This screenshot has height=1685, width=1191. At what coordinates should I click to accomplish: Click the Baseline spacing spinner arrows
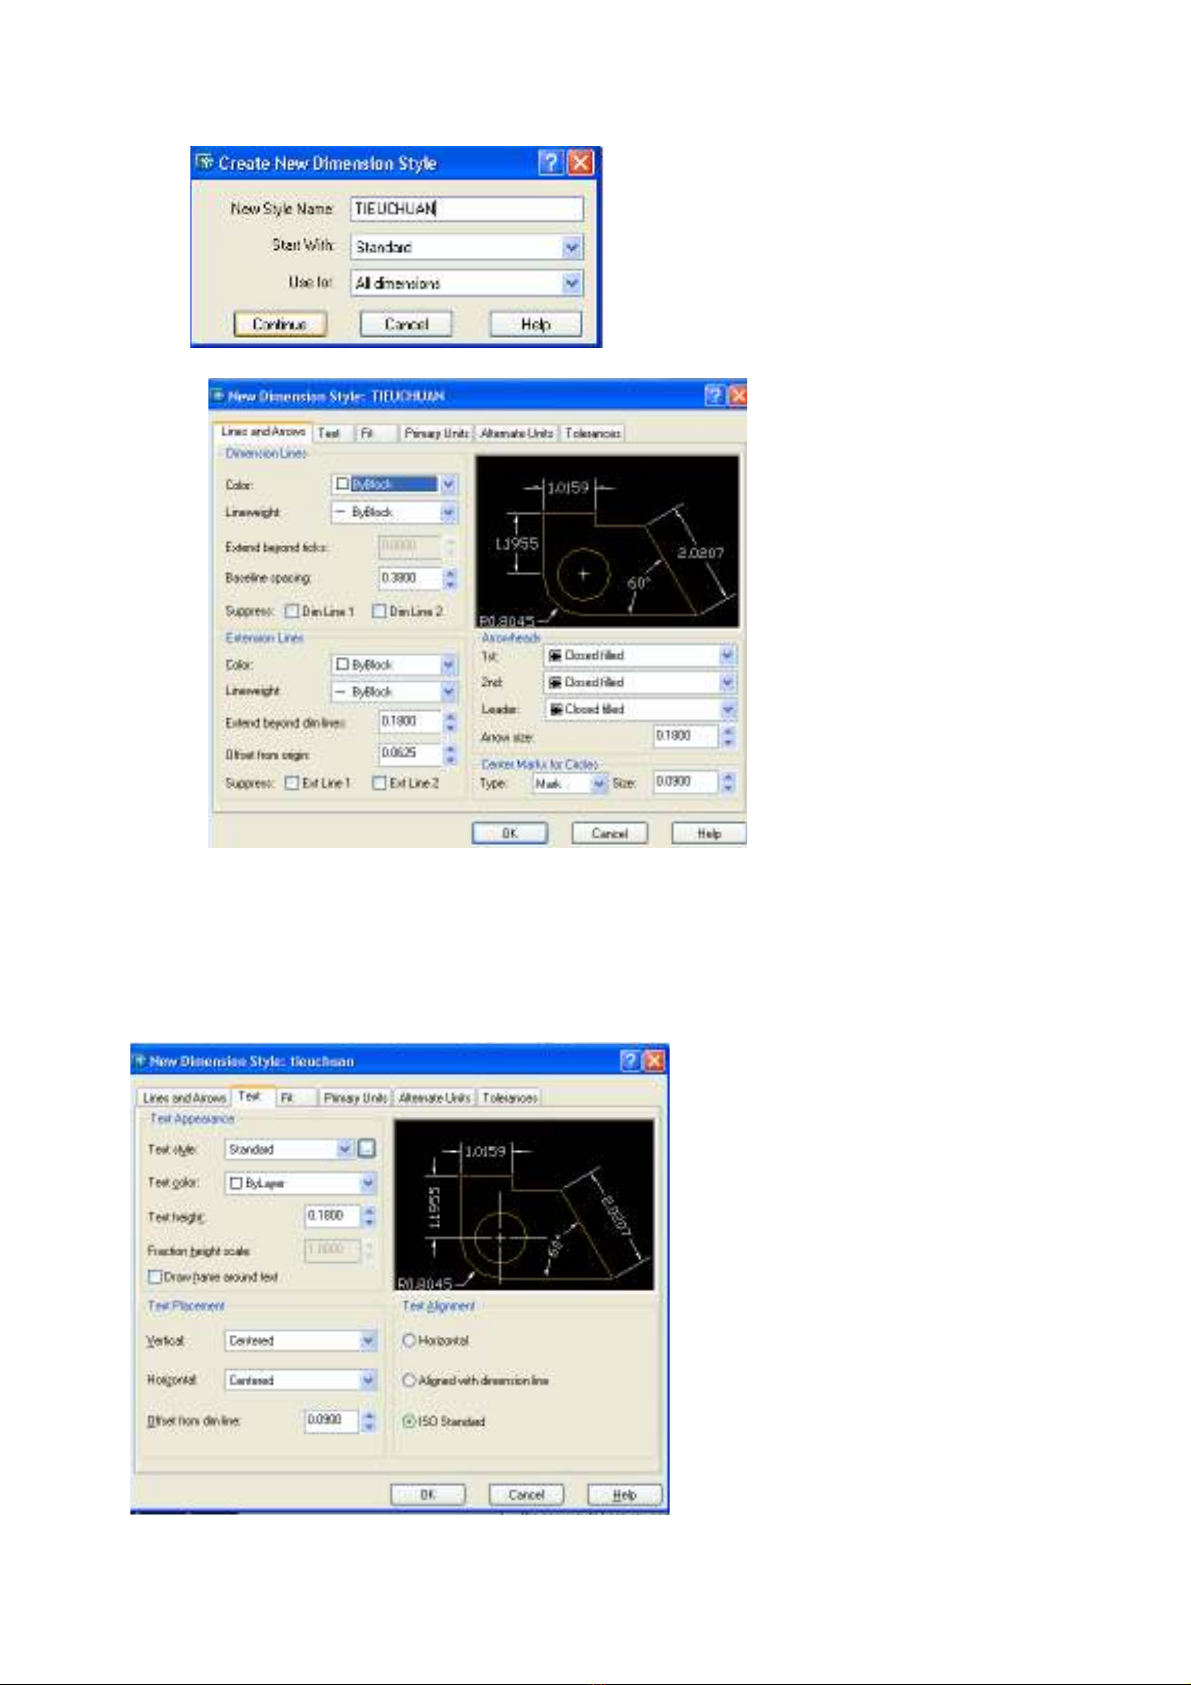[x=450, y=578]
